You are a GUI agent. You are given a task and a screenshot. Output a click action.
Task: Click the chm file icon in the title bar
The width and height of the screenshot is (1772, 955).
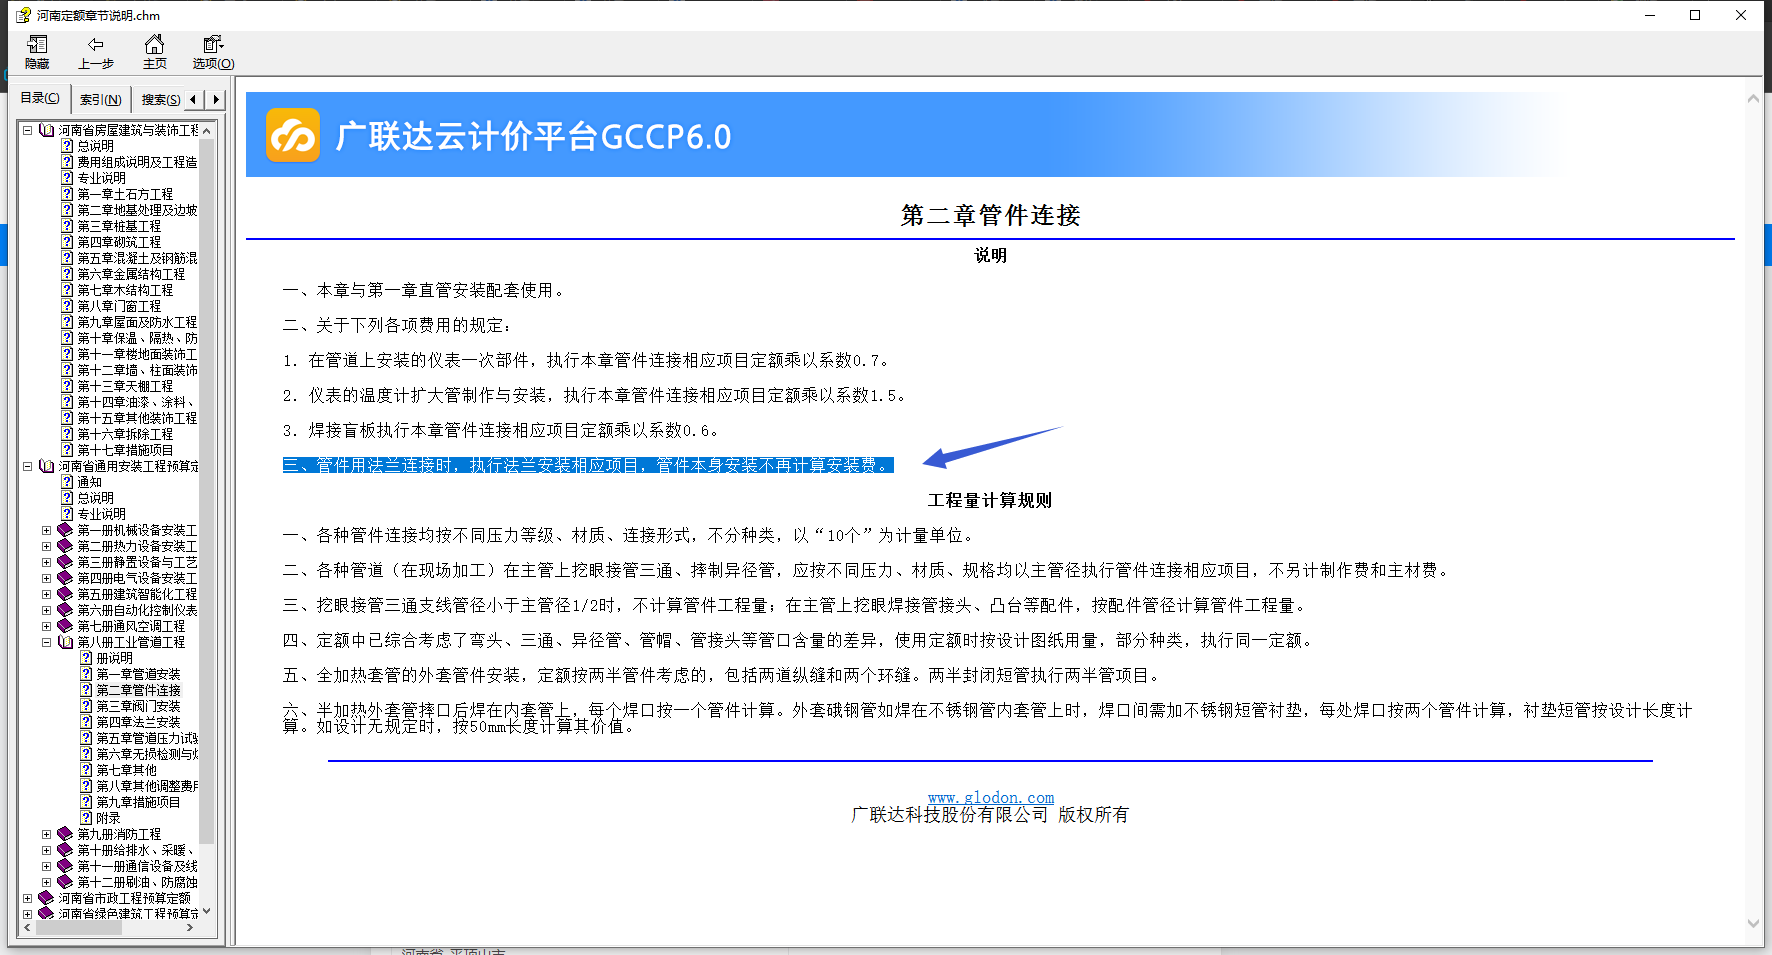(x=23, y=15)
